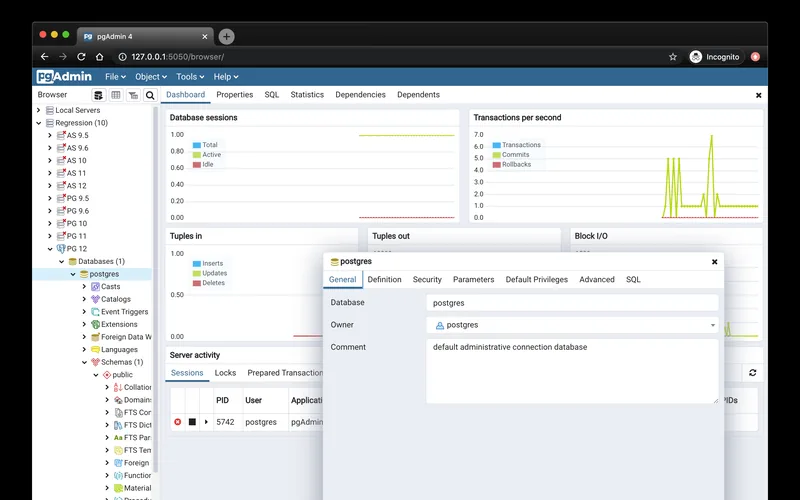Open the Dependents tab
The image size is (800, 500).
(418, 95)
